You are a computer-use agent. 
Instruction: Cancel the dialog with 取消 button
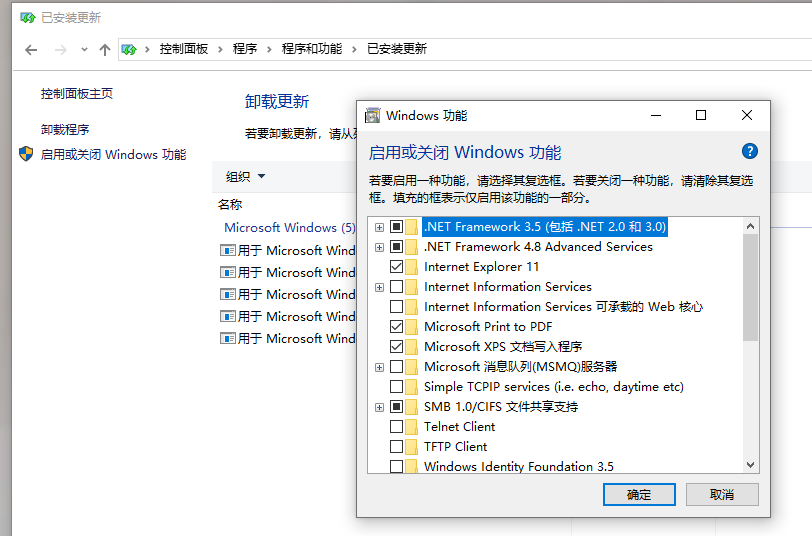coord(722,495)
